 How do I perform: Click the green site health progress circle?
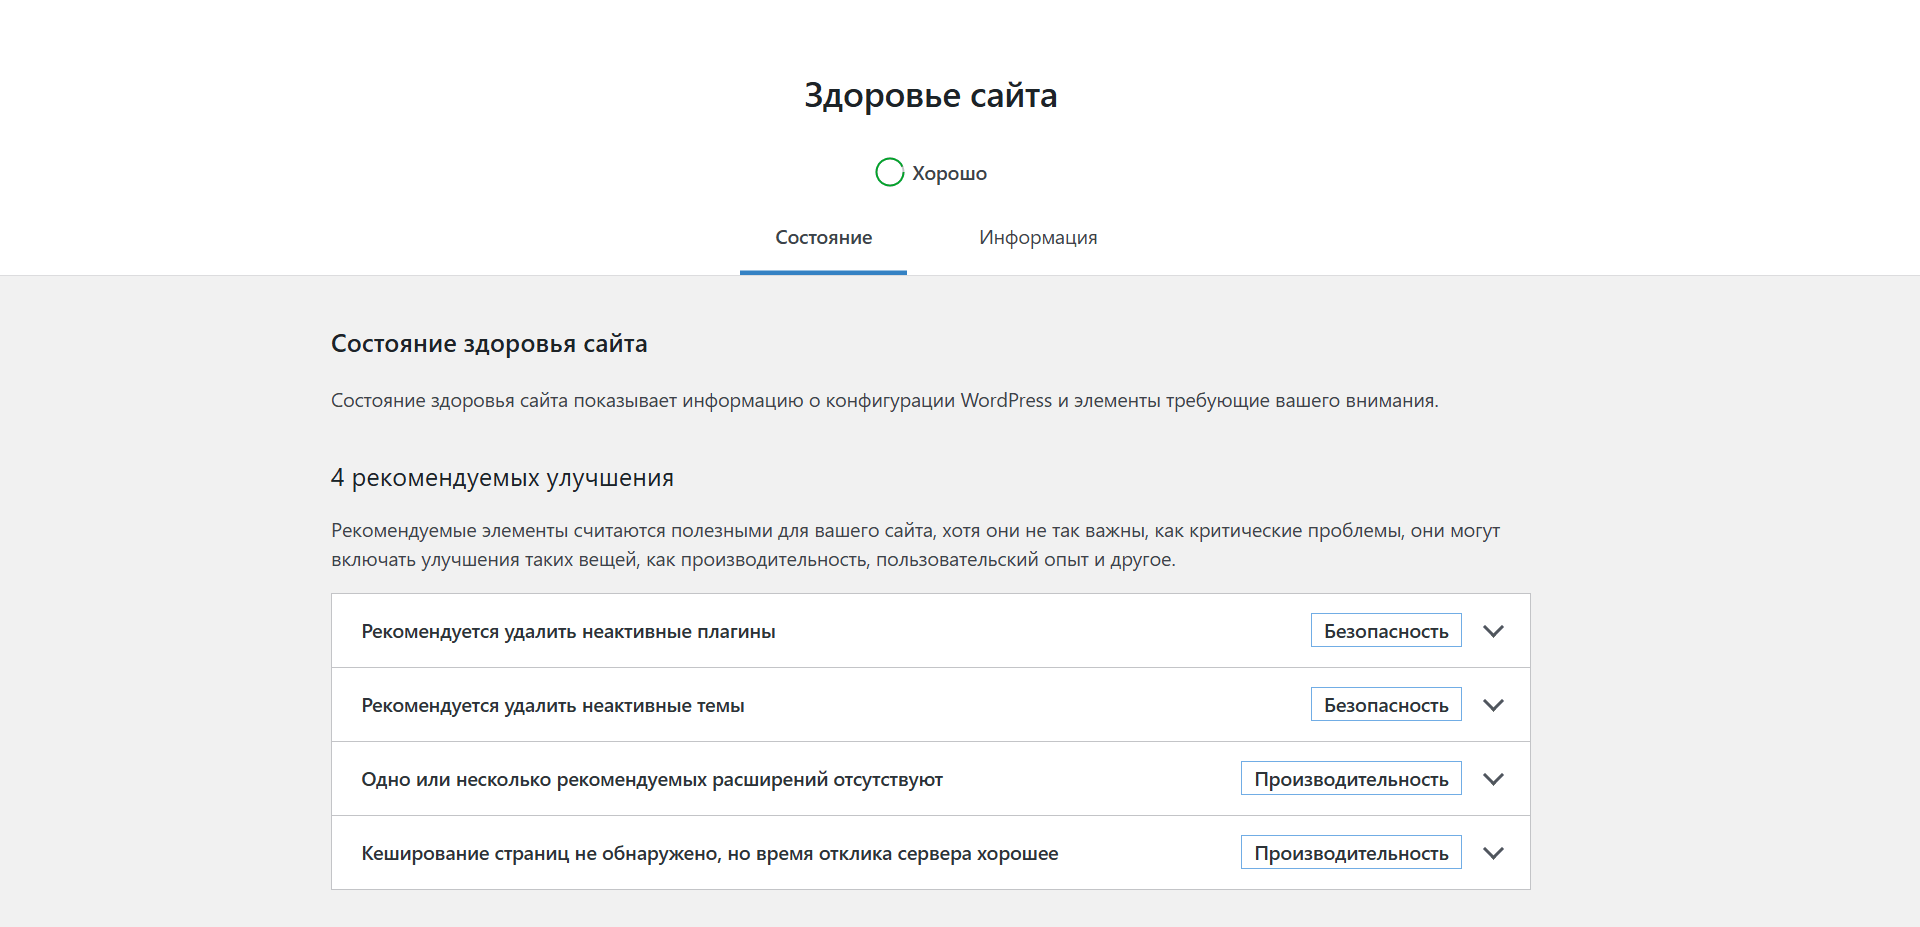click(x=889, y=172)
